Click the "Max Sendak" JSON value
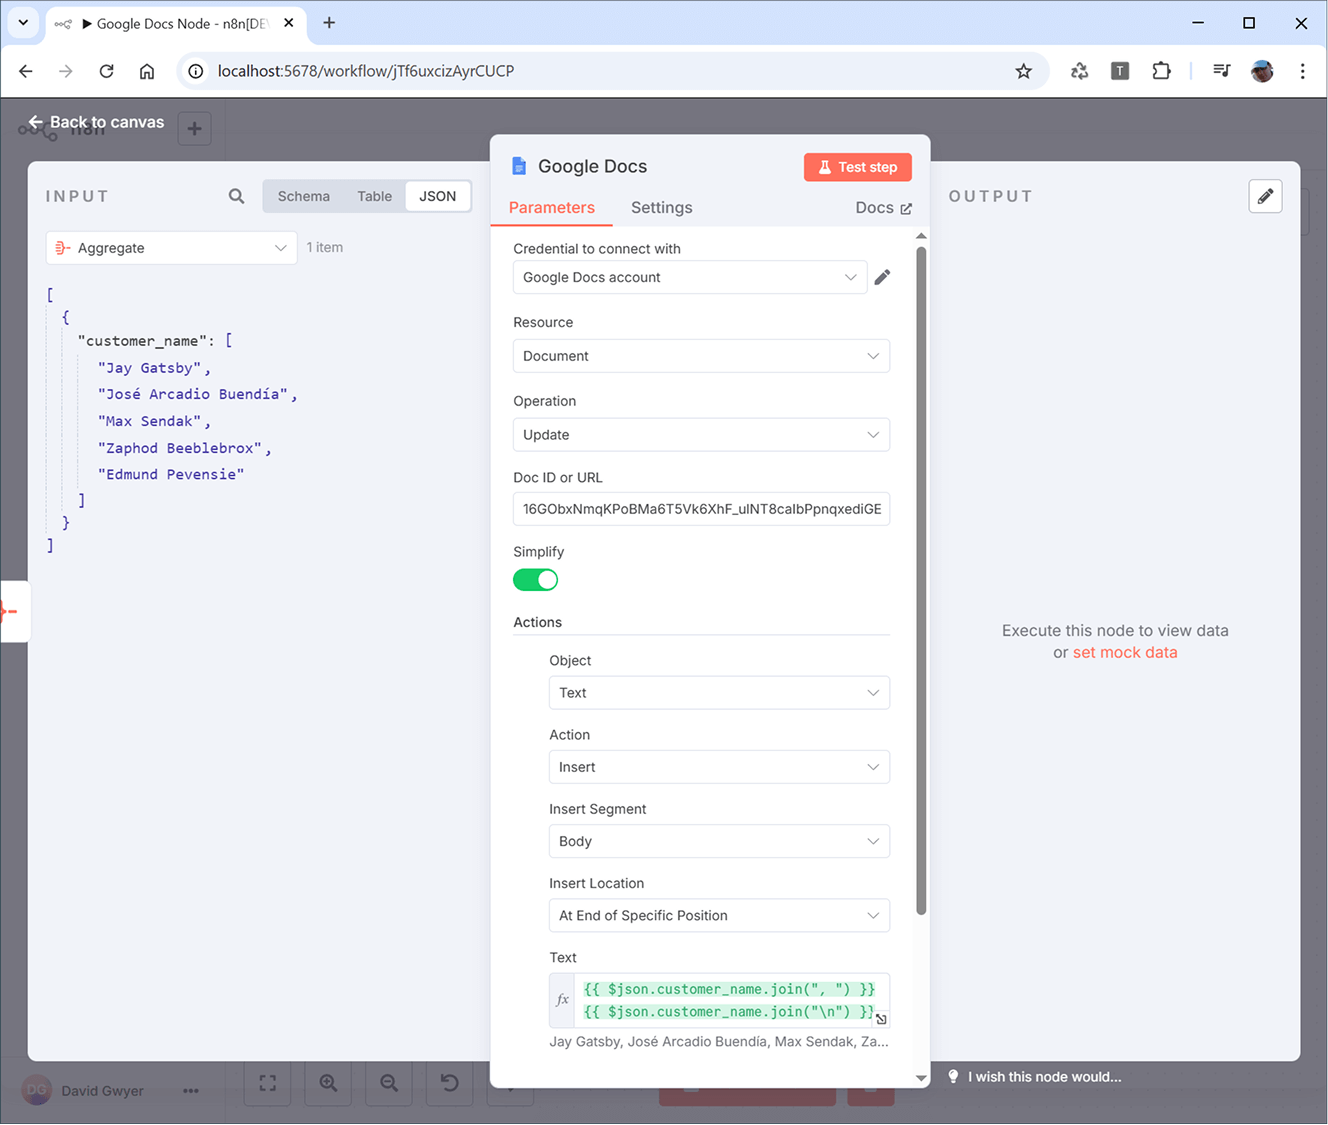The width and height of the screenshot is (1328, 1125). click(x=149, y=421)
